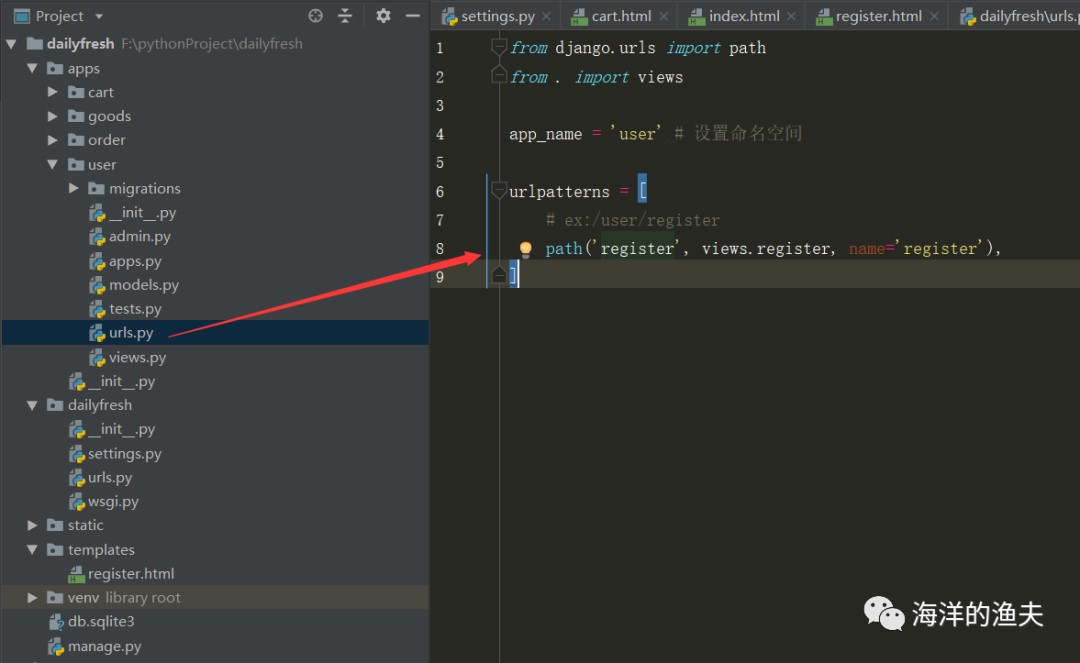The width and height of the screenshot is (1080, 663).
Task: Select apps.py in the project tree
Action: tap(135, 261)
